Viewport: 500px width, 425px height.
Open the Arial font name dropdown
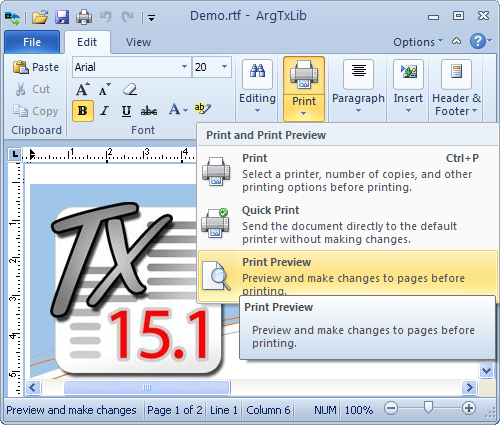184,67
